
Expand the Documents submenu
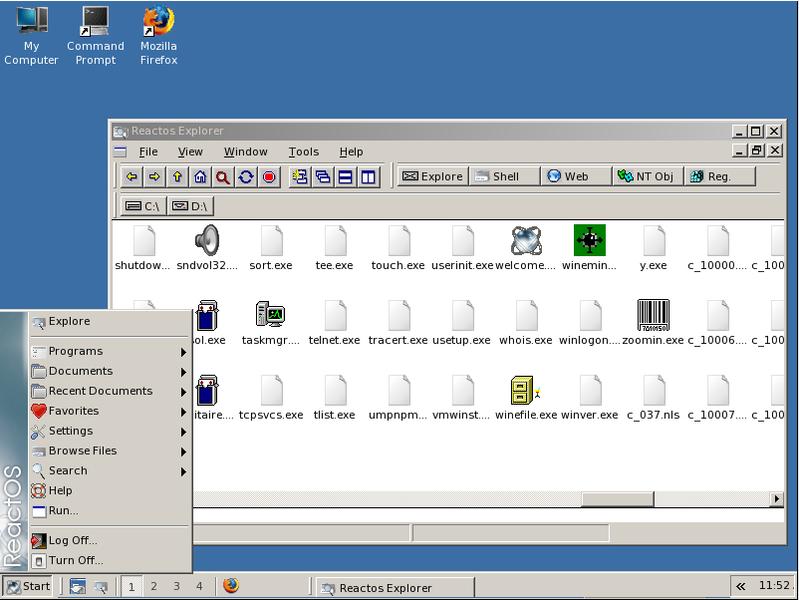coord(110,371)
